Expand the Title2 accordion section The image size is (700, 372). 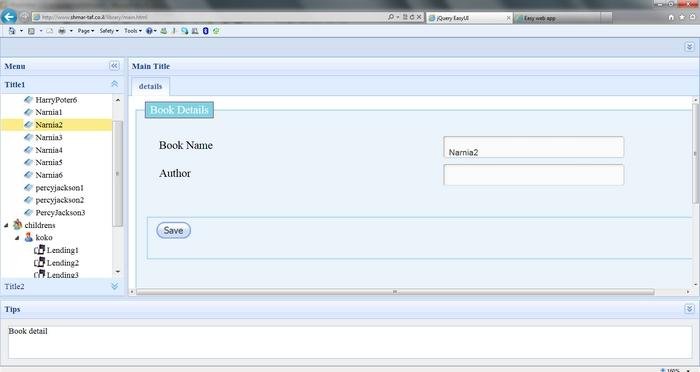(x=114, y=286)
